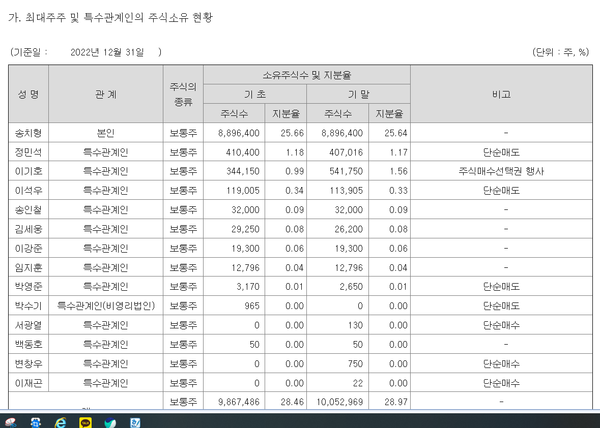Select the name 송치형
600x428 pixels.
pyautogui.click(x=28, y=133)
